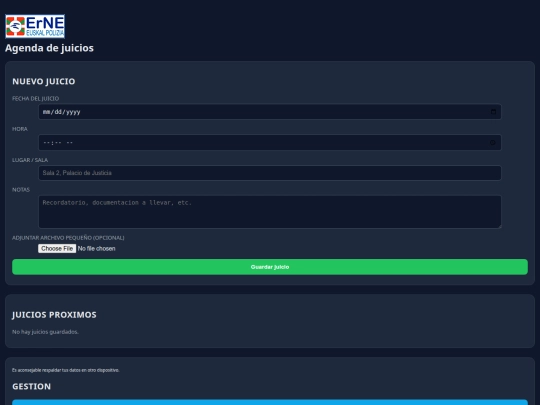The height and width of the screenshot is (405, 540).
Task: Click the NUEVO JUICIO heading
Action: 44,81
